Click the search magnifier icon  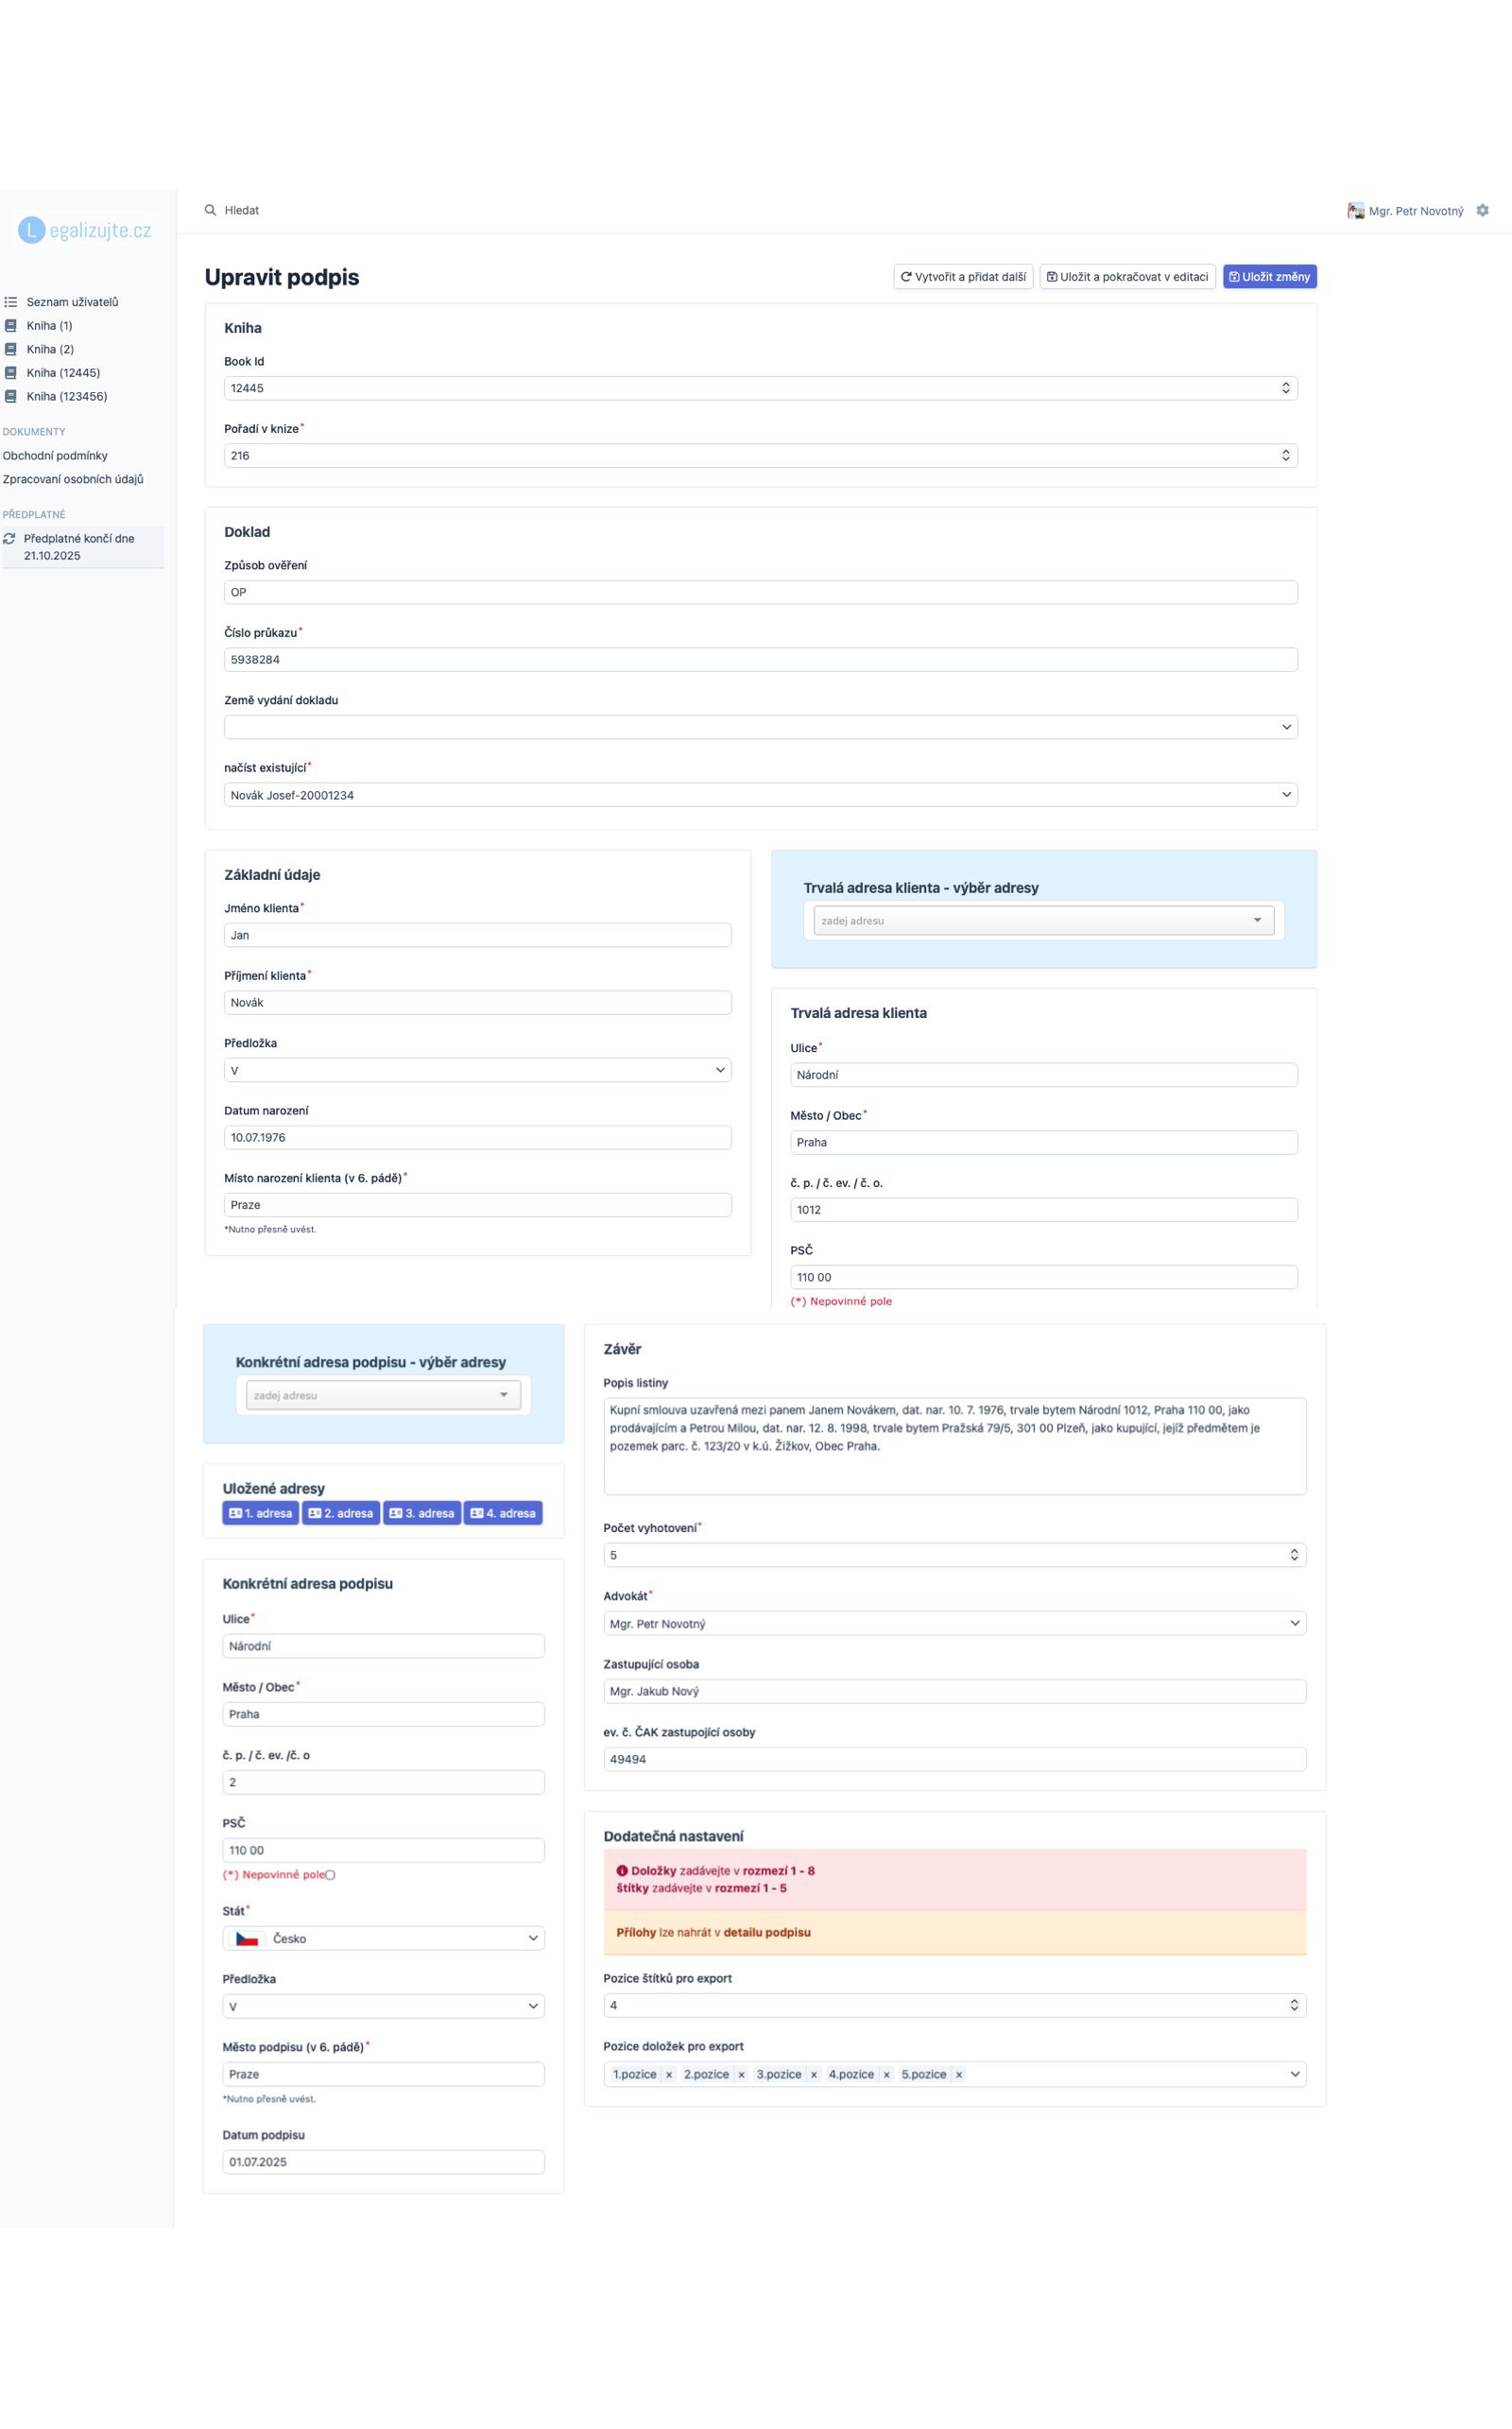click(x=210, y=210)
